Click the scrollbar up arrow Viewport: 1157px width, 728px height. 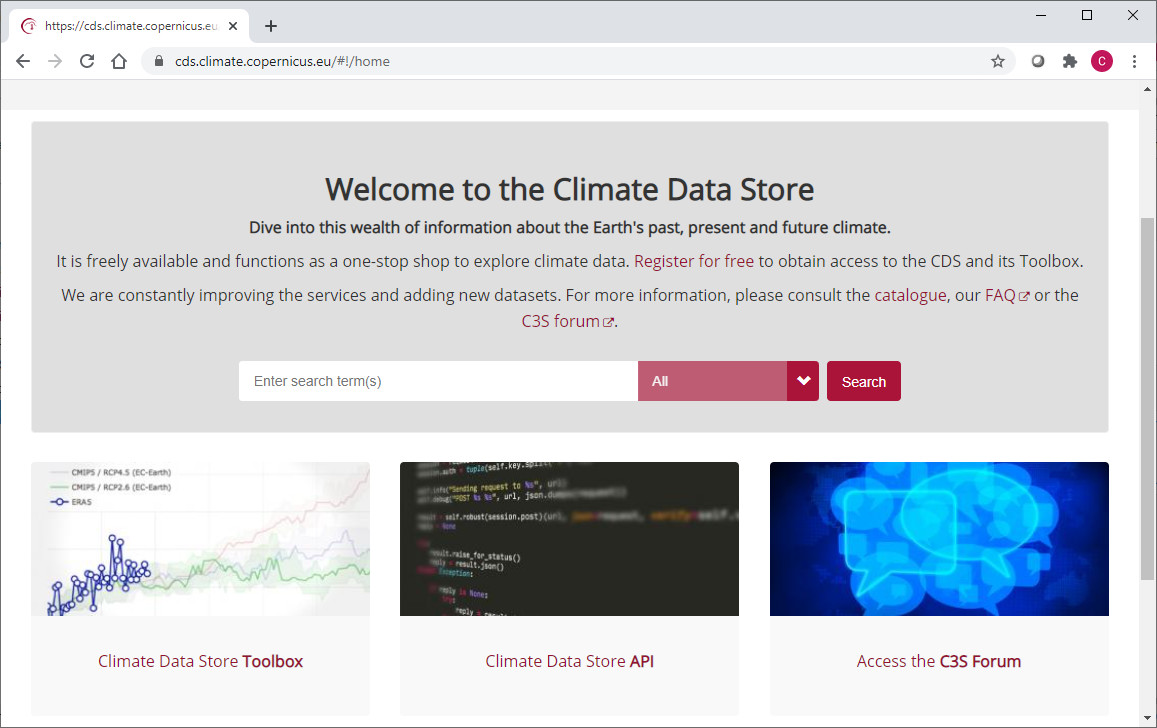1147,89
